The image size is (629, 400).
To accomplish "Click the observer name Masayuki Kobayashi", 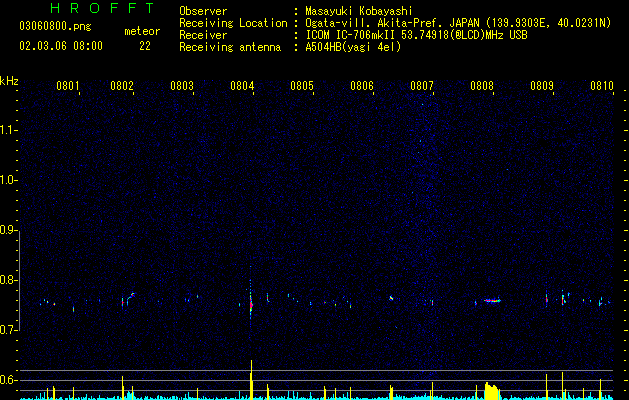I will 359,11.
